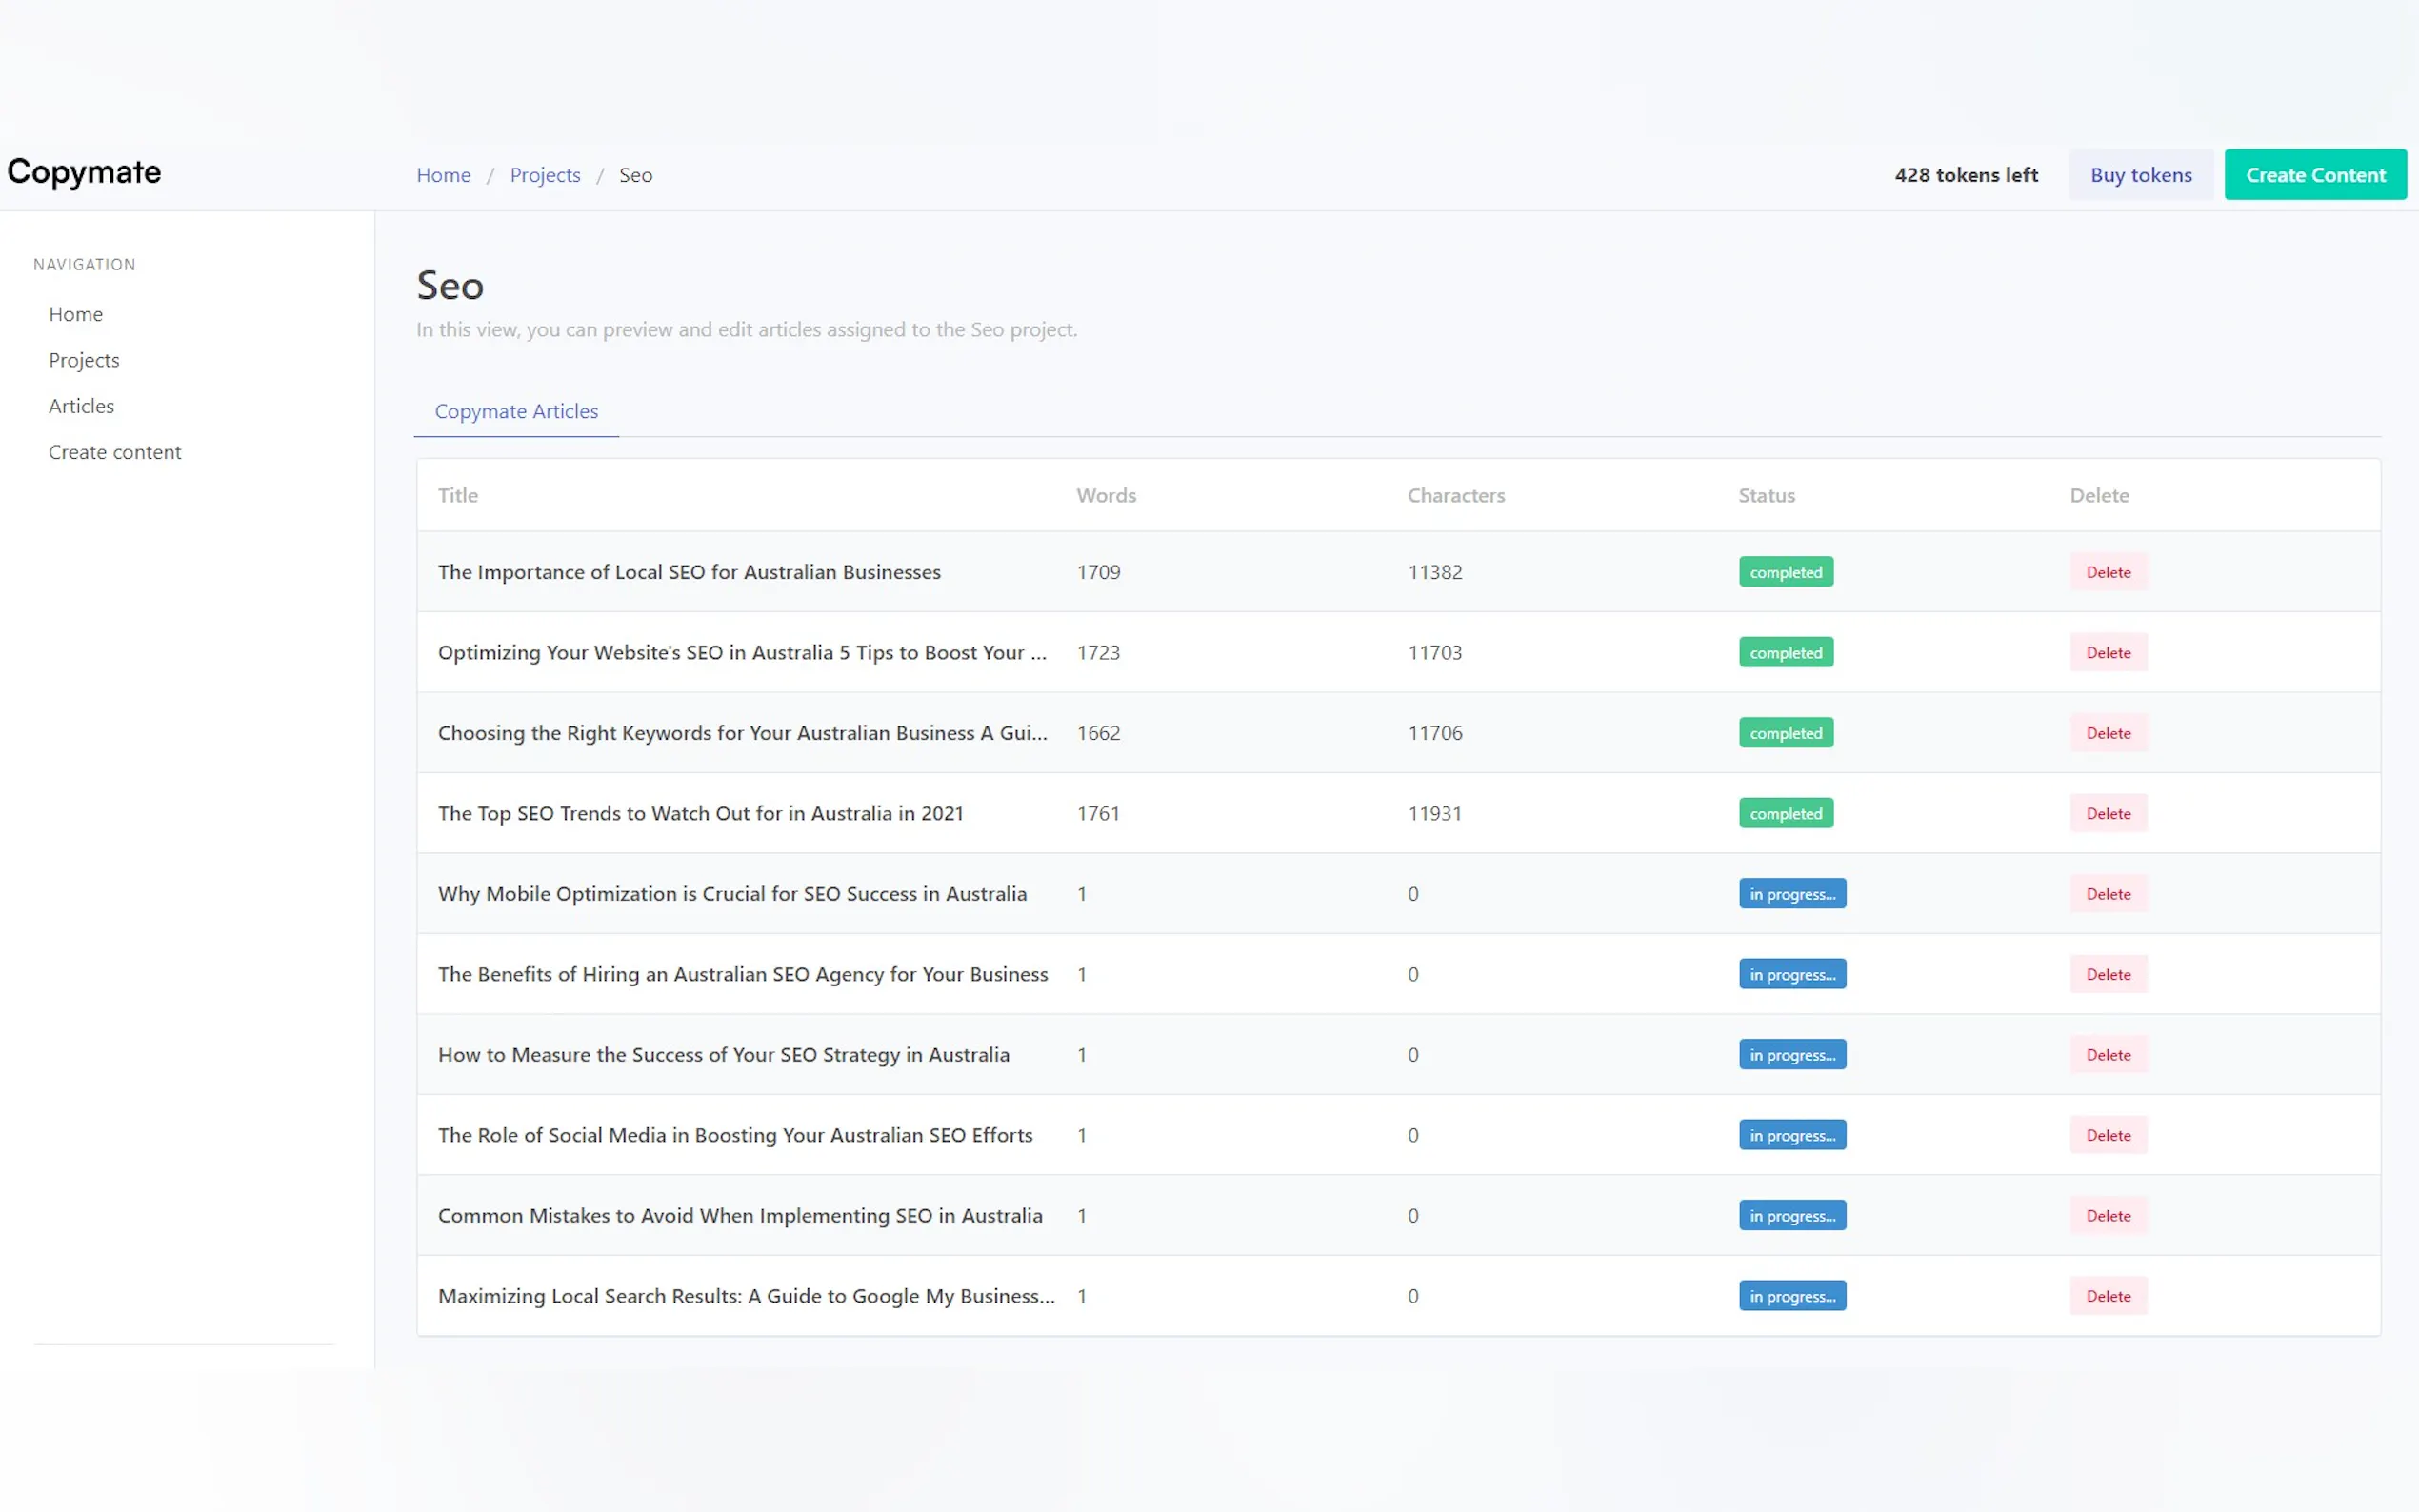The image size is (2419, 1512).
Task: Click the completed badge for Optimizing Website's SEO
Action: point(1785,653)
